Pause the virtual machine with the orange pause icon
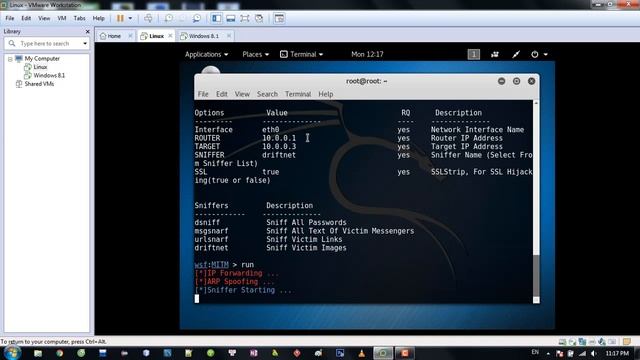 pyautogui.click(x=120, y=18)
